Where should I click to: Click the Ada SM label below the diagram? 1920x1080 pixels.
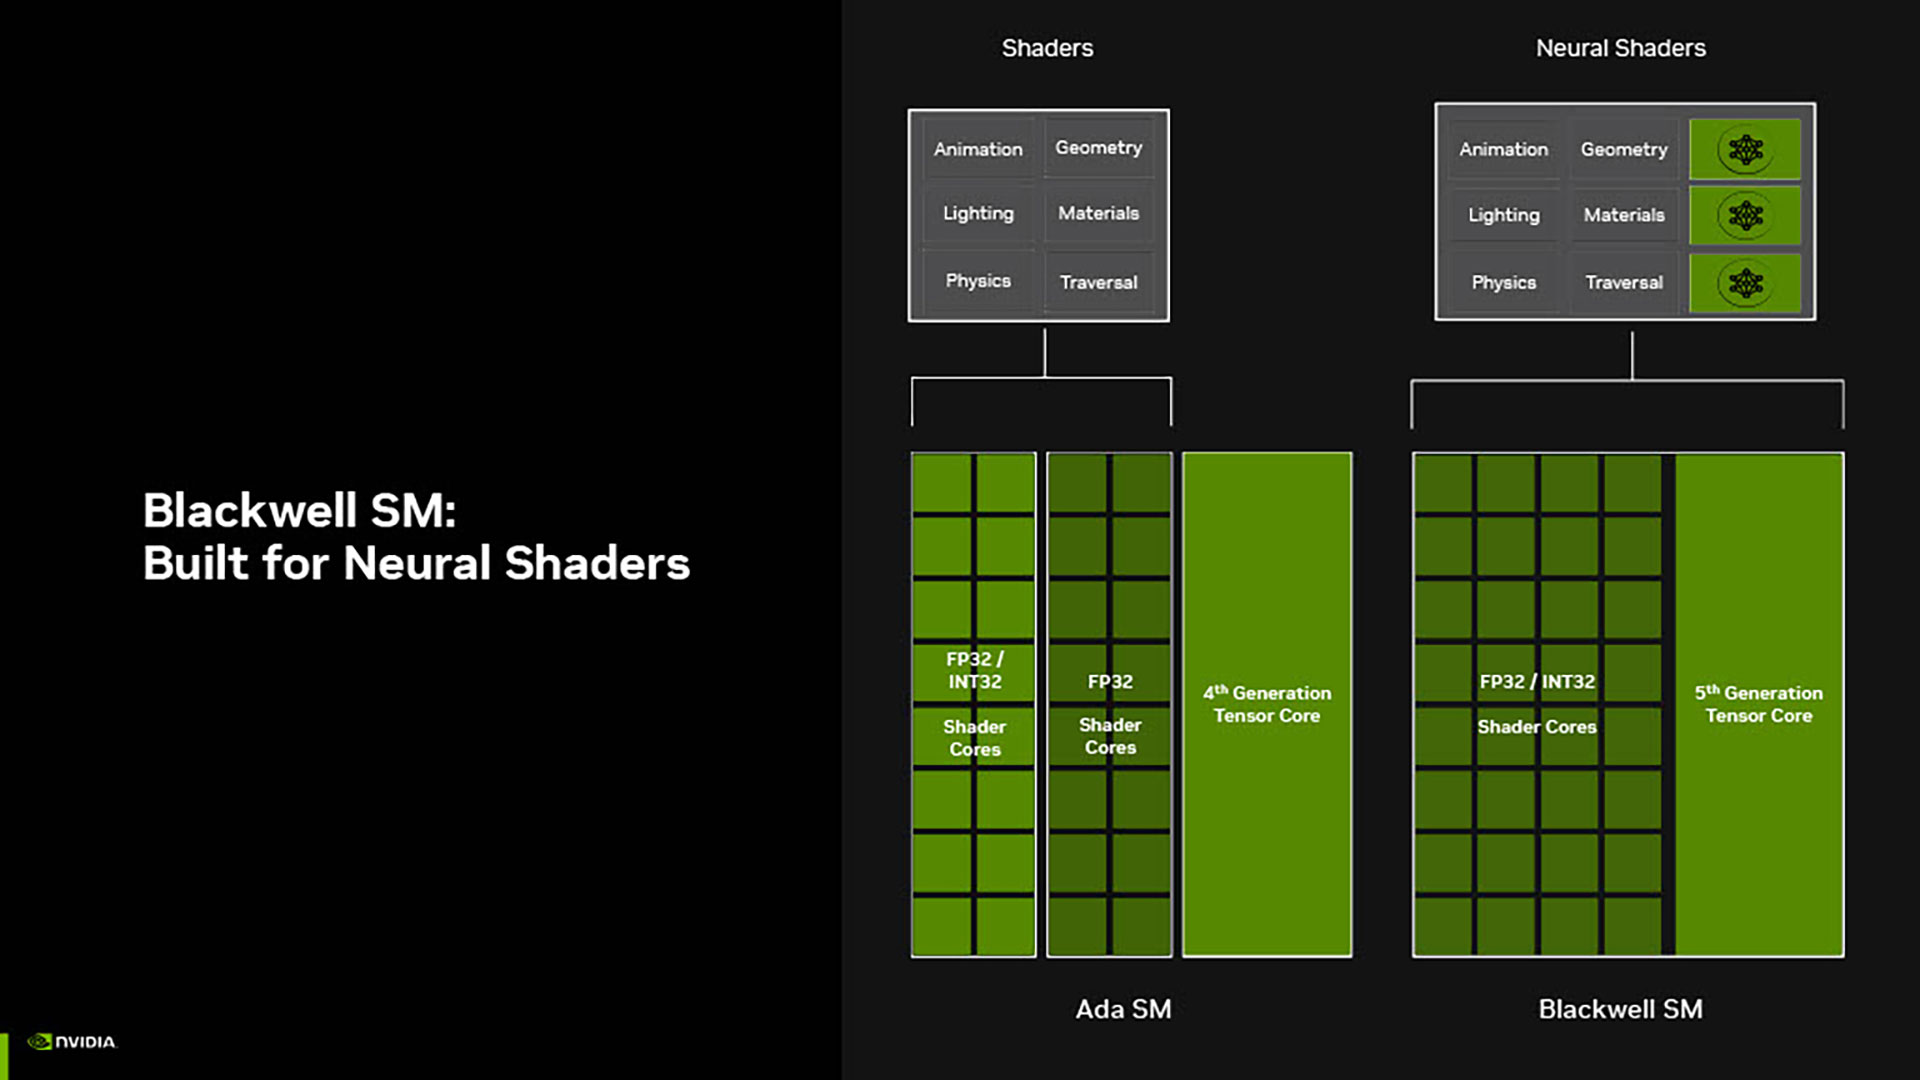(x=1124, y=1009)
